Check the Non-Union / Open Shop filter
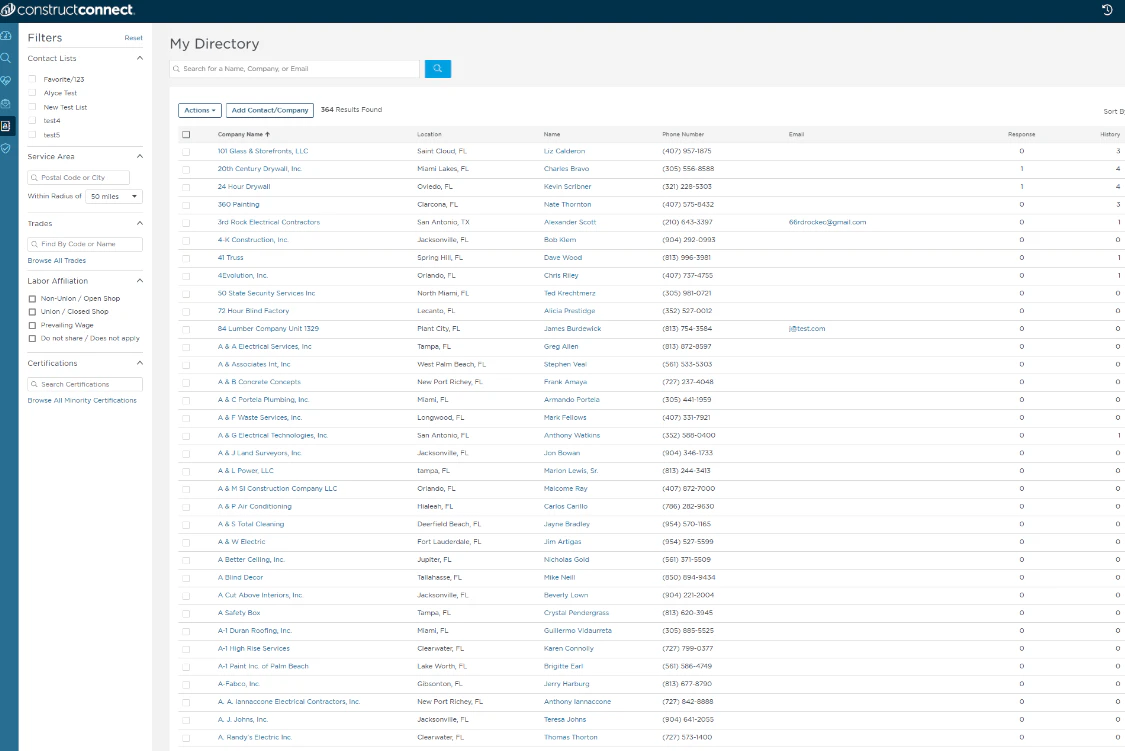The height and width of the screenshot is (751, 1125). 30,298
